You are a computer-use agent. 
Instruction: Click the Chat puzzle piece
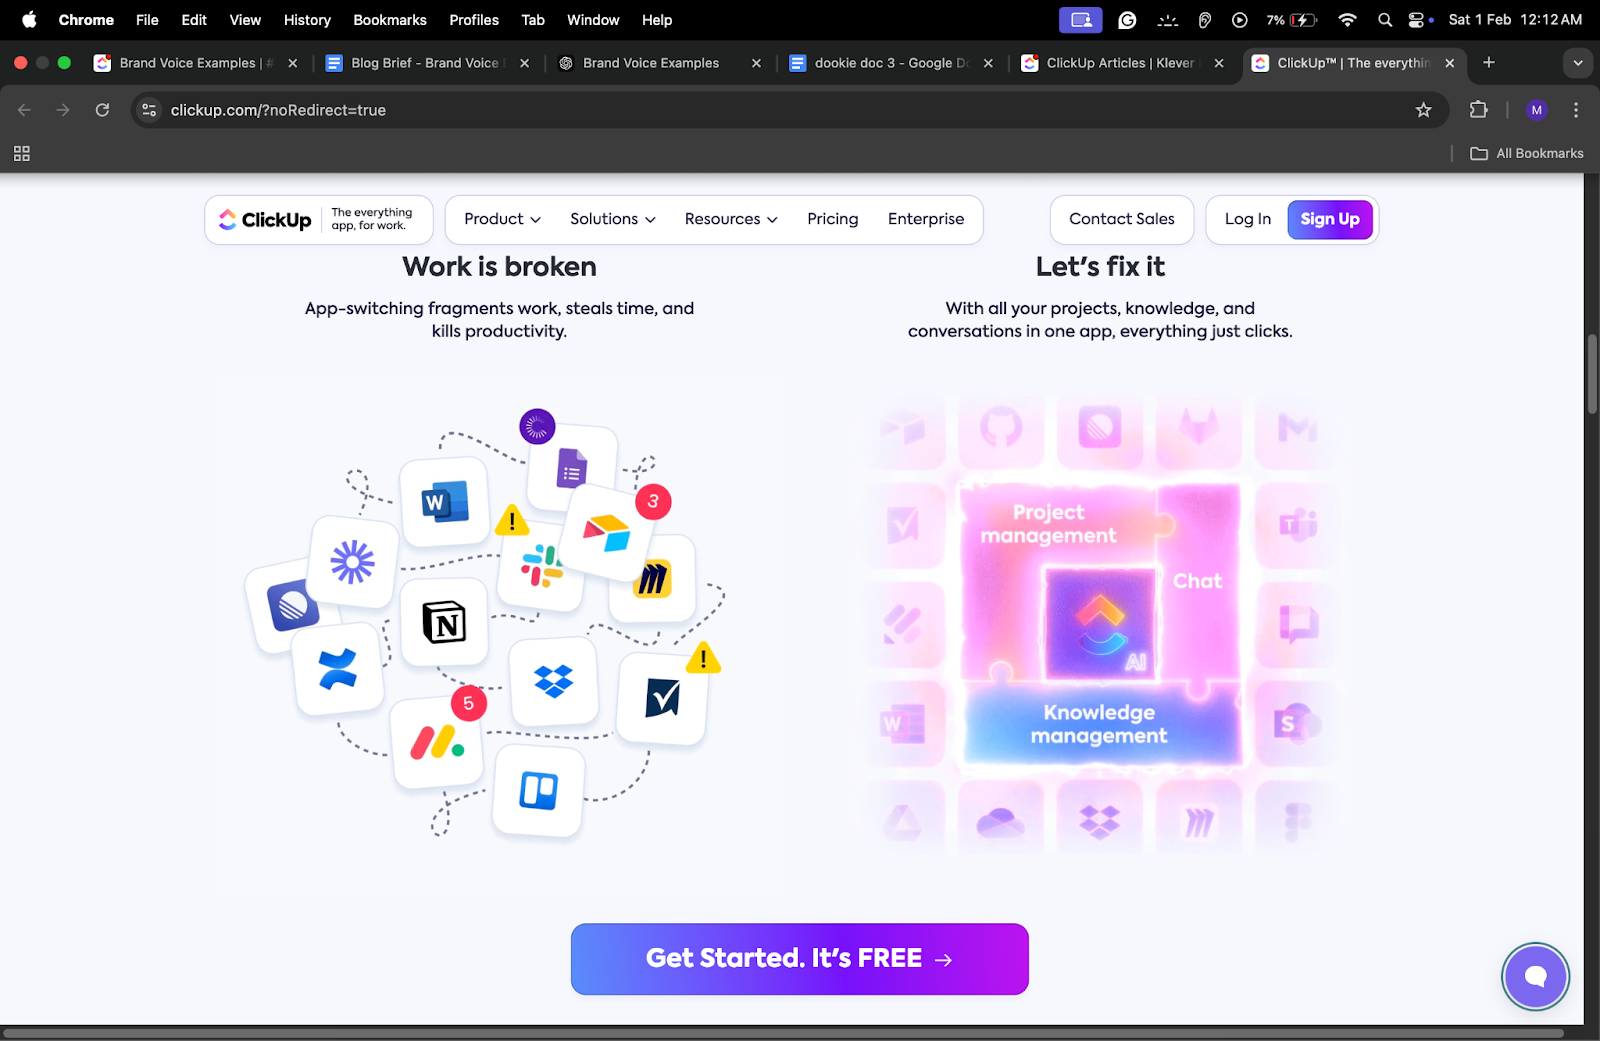1198,581
